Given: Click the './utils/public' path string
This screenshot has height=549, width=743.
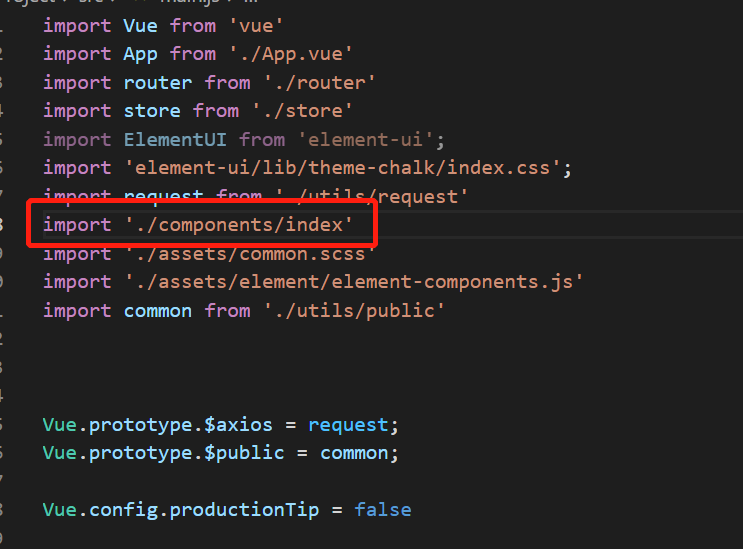Looking at the screenshot, I should 354,311.
